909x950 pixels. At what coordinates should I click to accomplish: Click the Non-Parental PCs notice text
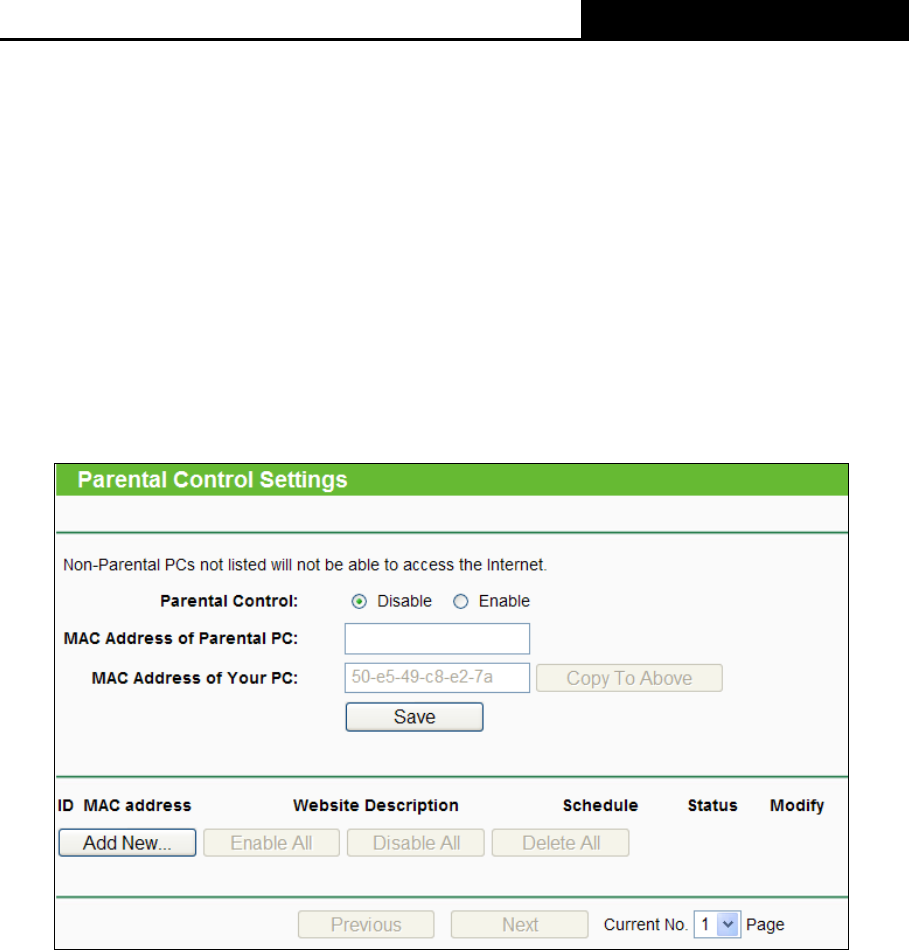[x=305, y=565]
